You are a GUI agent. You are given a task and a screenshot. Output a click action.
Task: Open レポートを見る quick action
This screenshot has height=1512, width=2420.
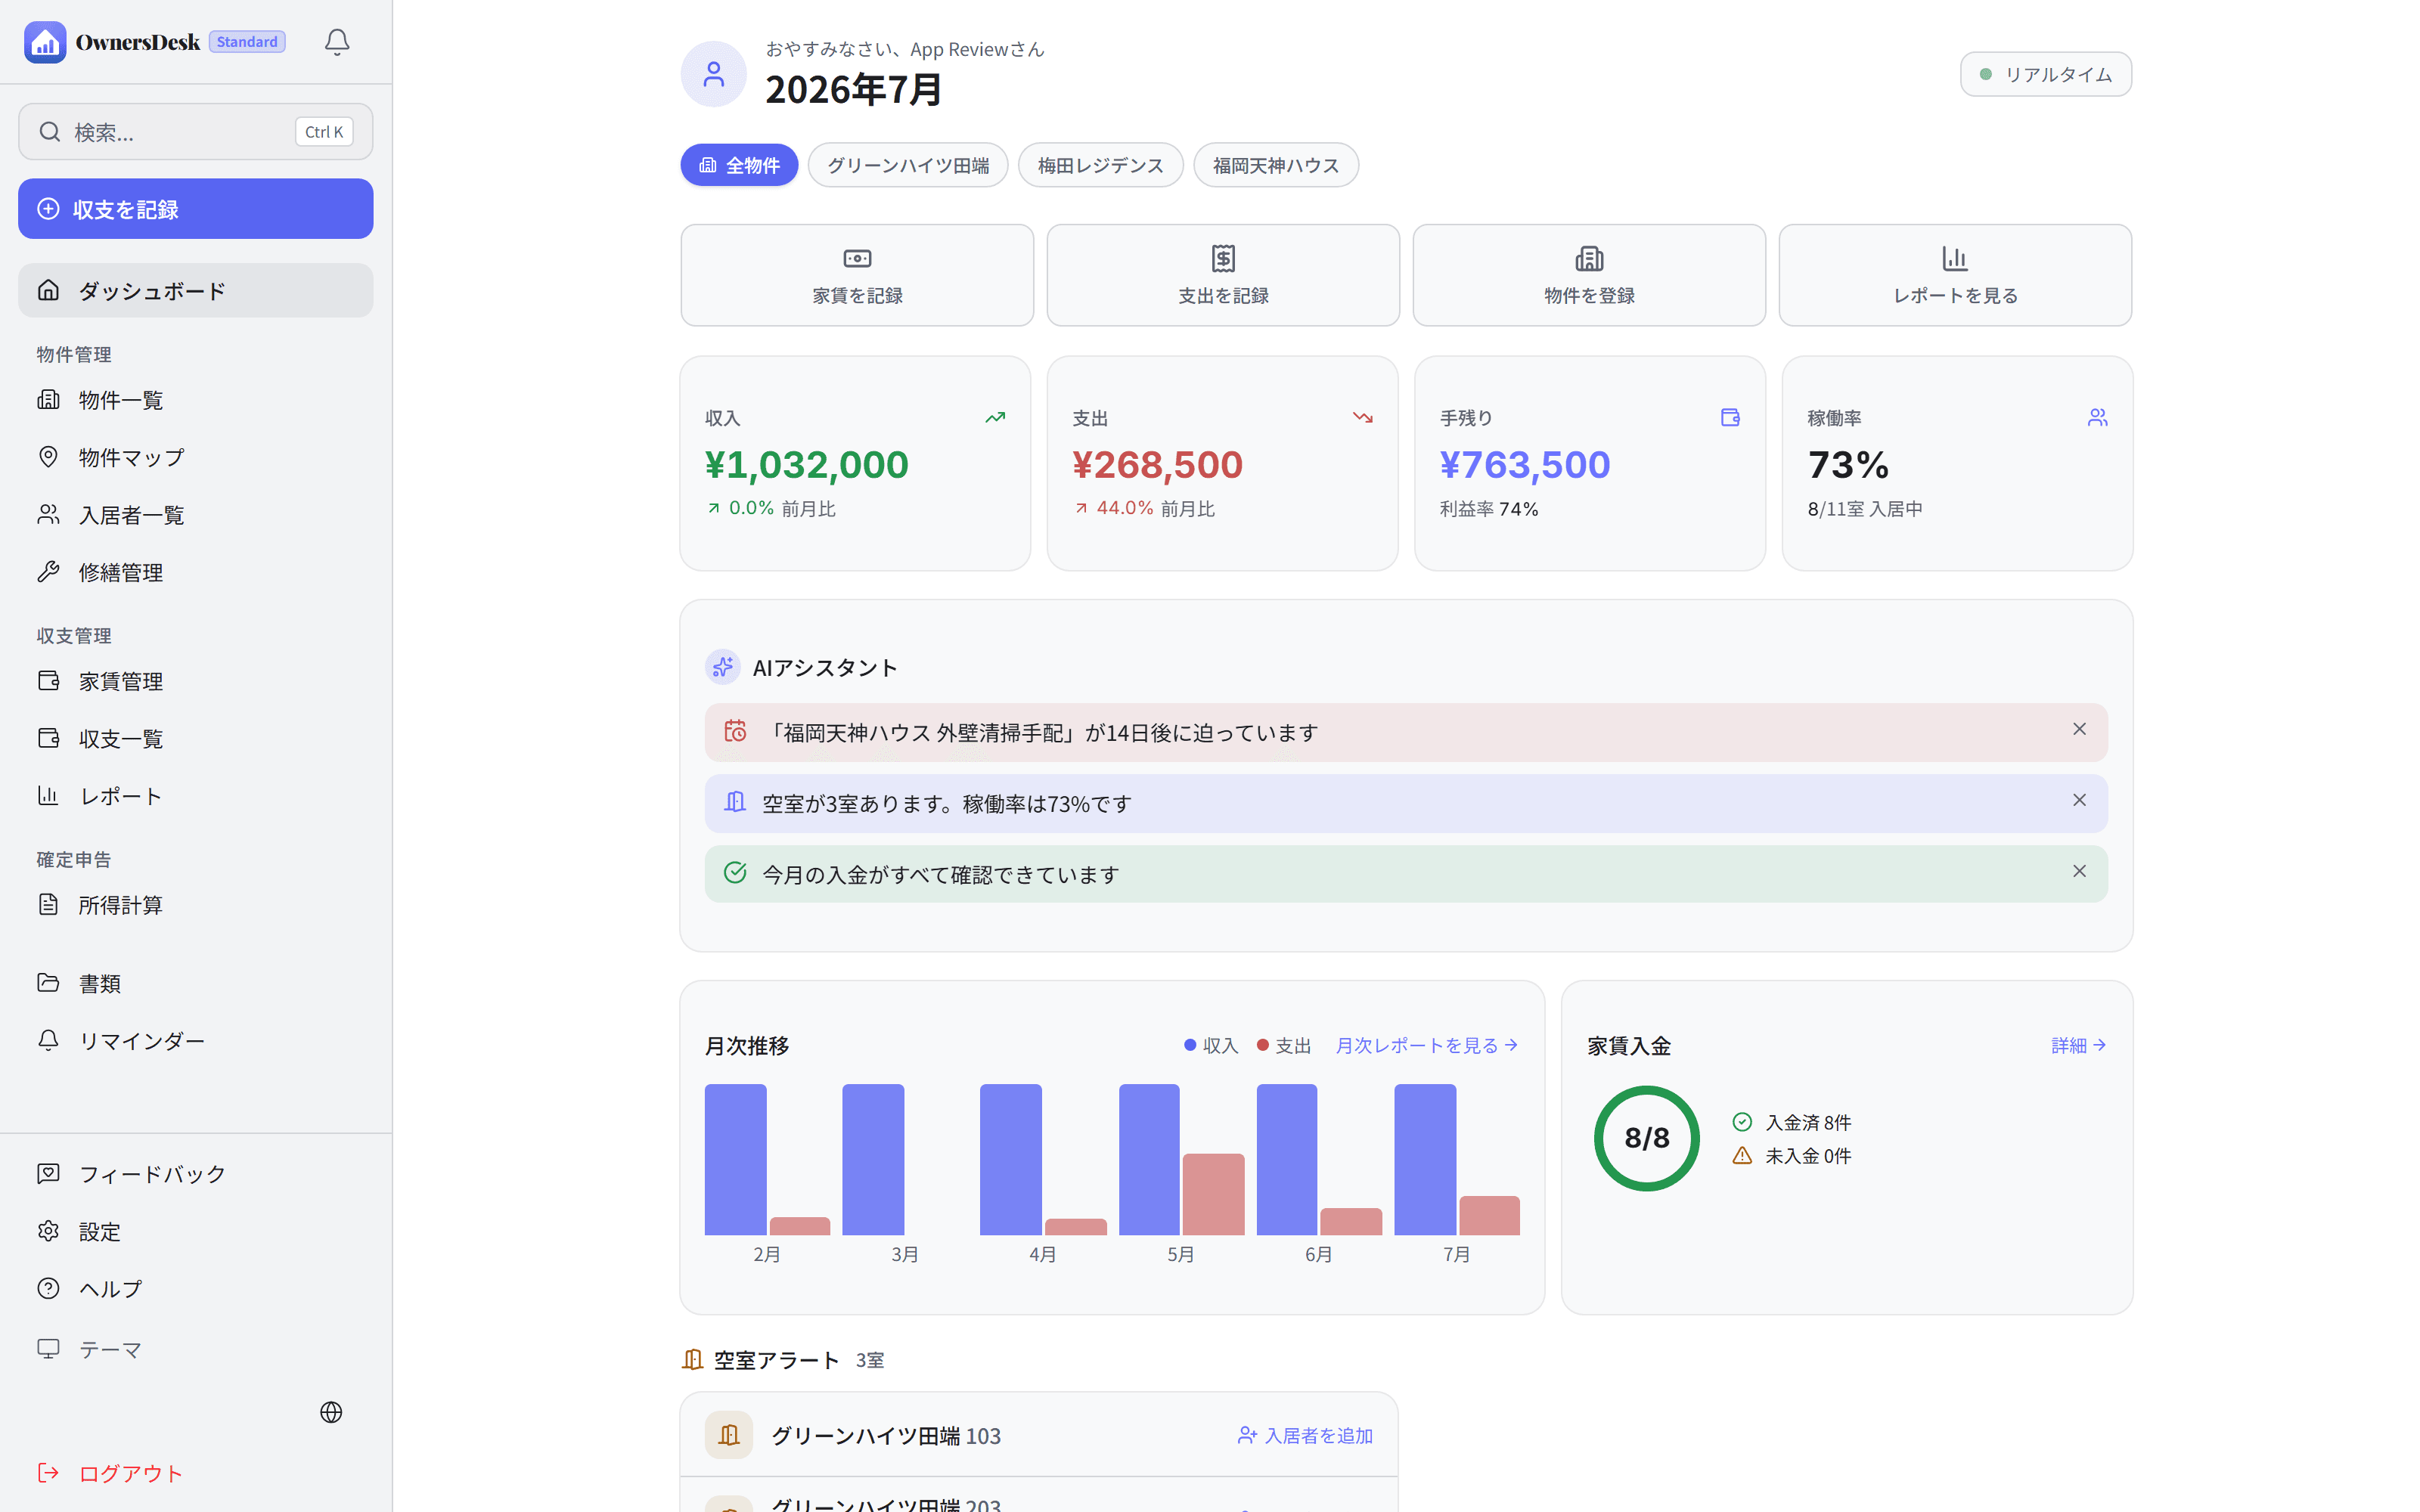(x=1955, y=275)
